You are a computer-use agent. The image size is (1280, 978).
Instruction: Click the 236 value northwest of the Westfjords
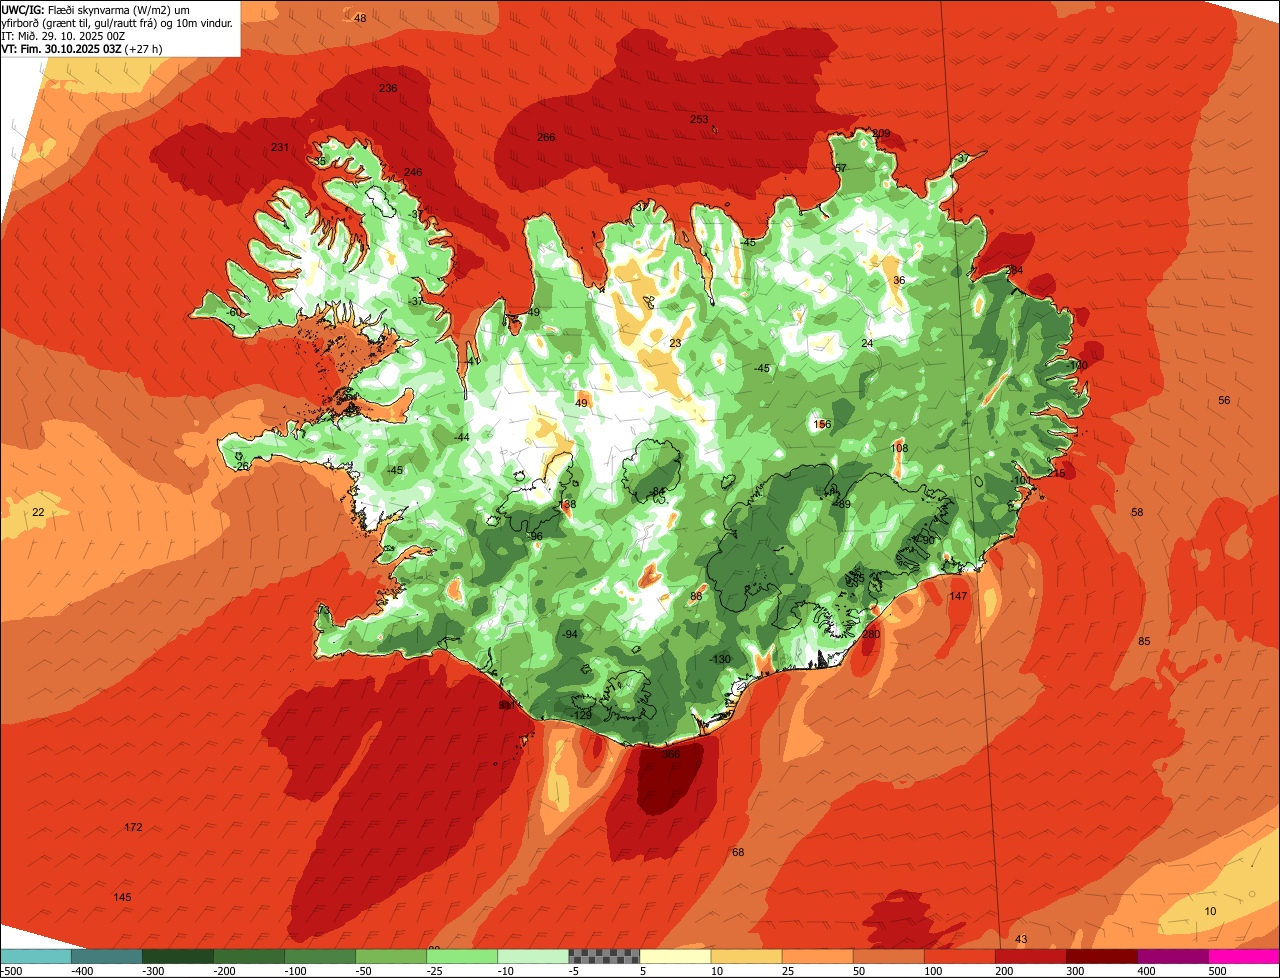(388, 88)
